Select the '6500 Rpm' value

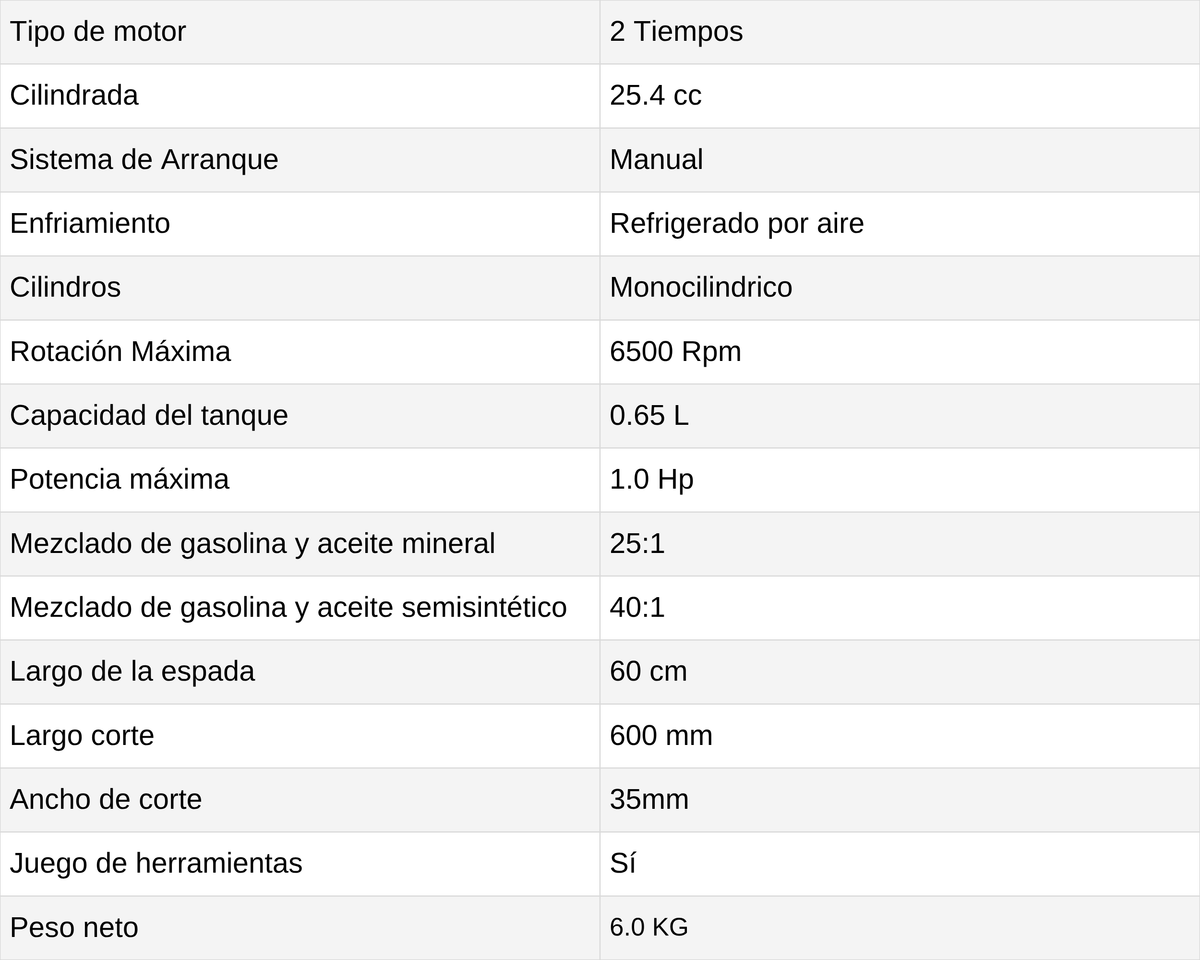pos(676,352)
